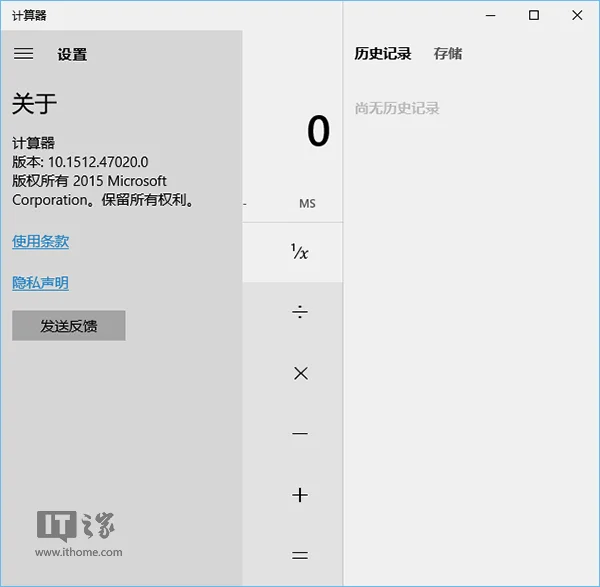
Task: Click the multiply operator key
Action: [x=301, y=373]
